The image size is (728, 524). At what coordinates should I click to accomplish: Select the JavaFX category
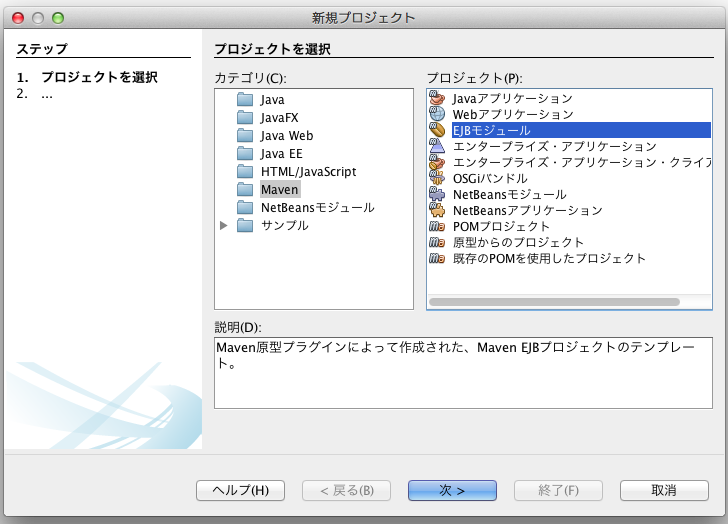click(279, 118)
